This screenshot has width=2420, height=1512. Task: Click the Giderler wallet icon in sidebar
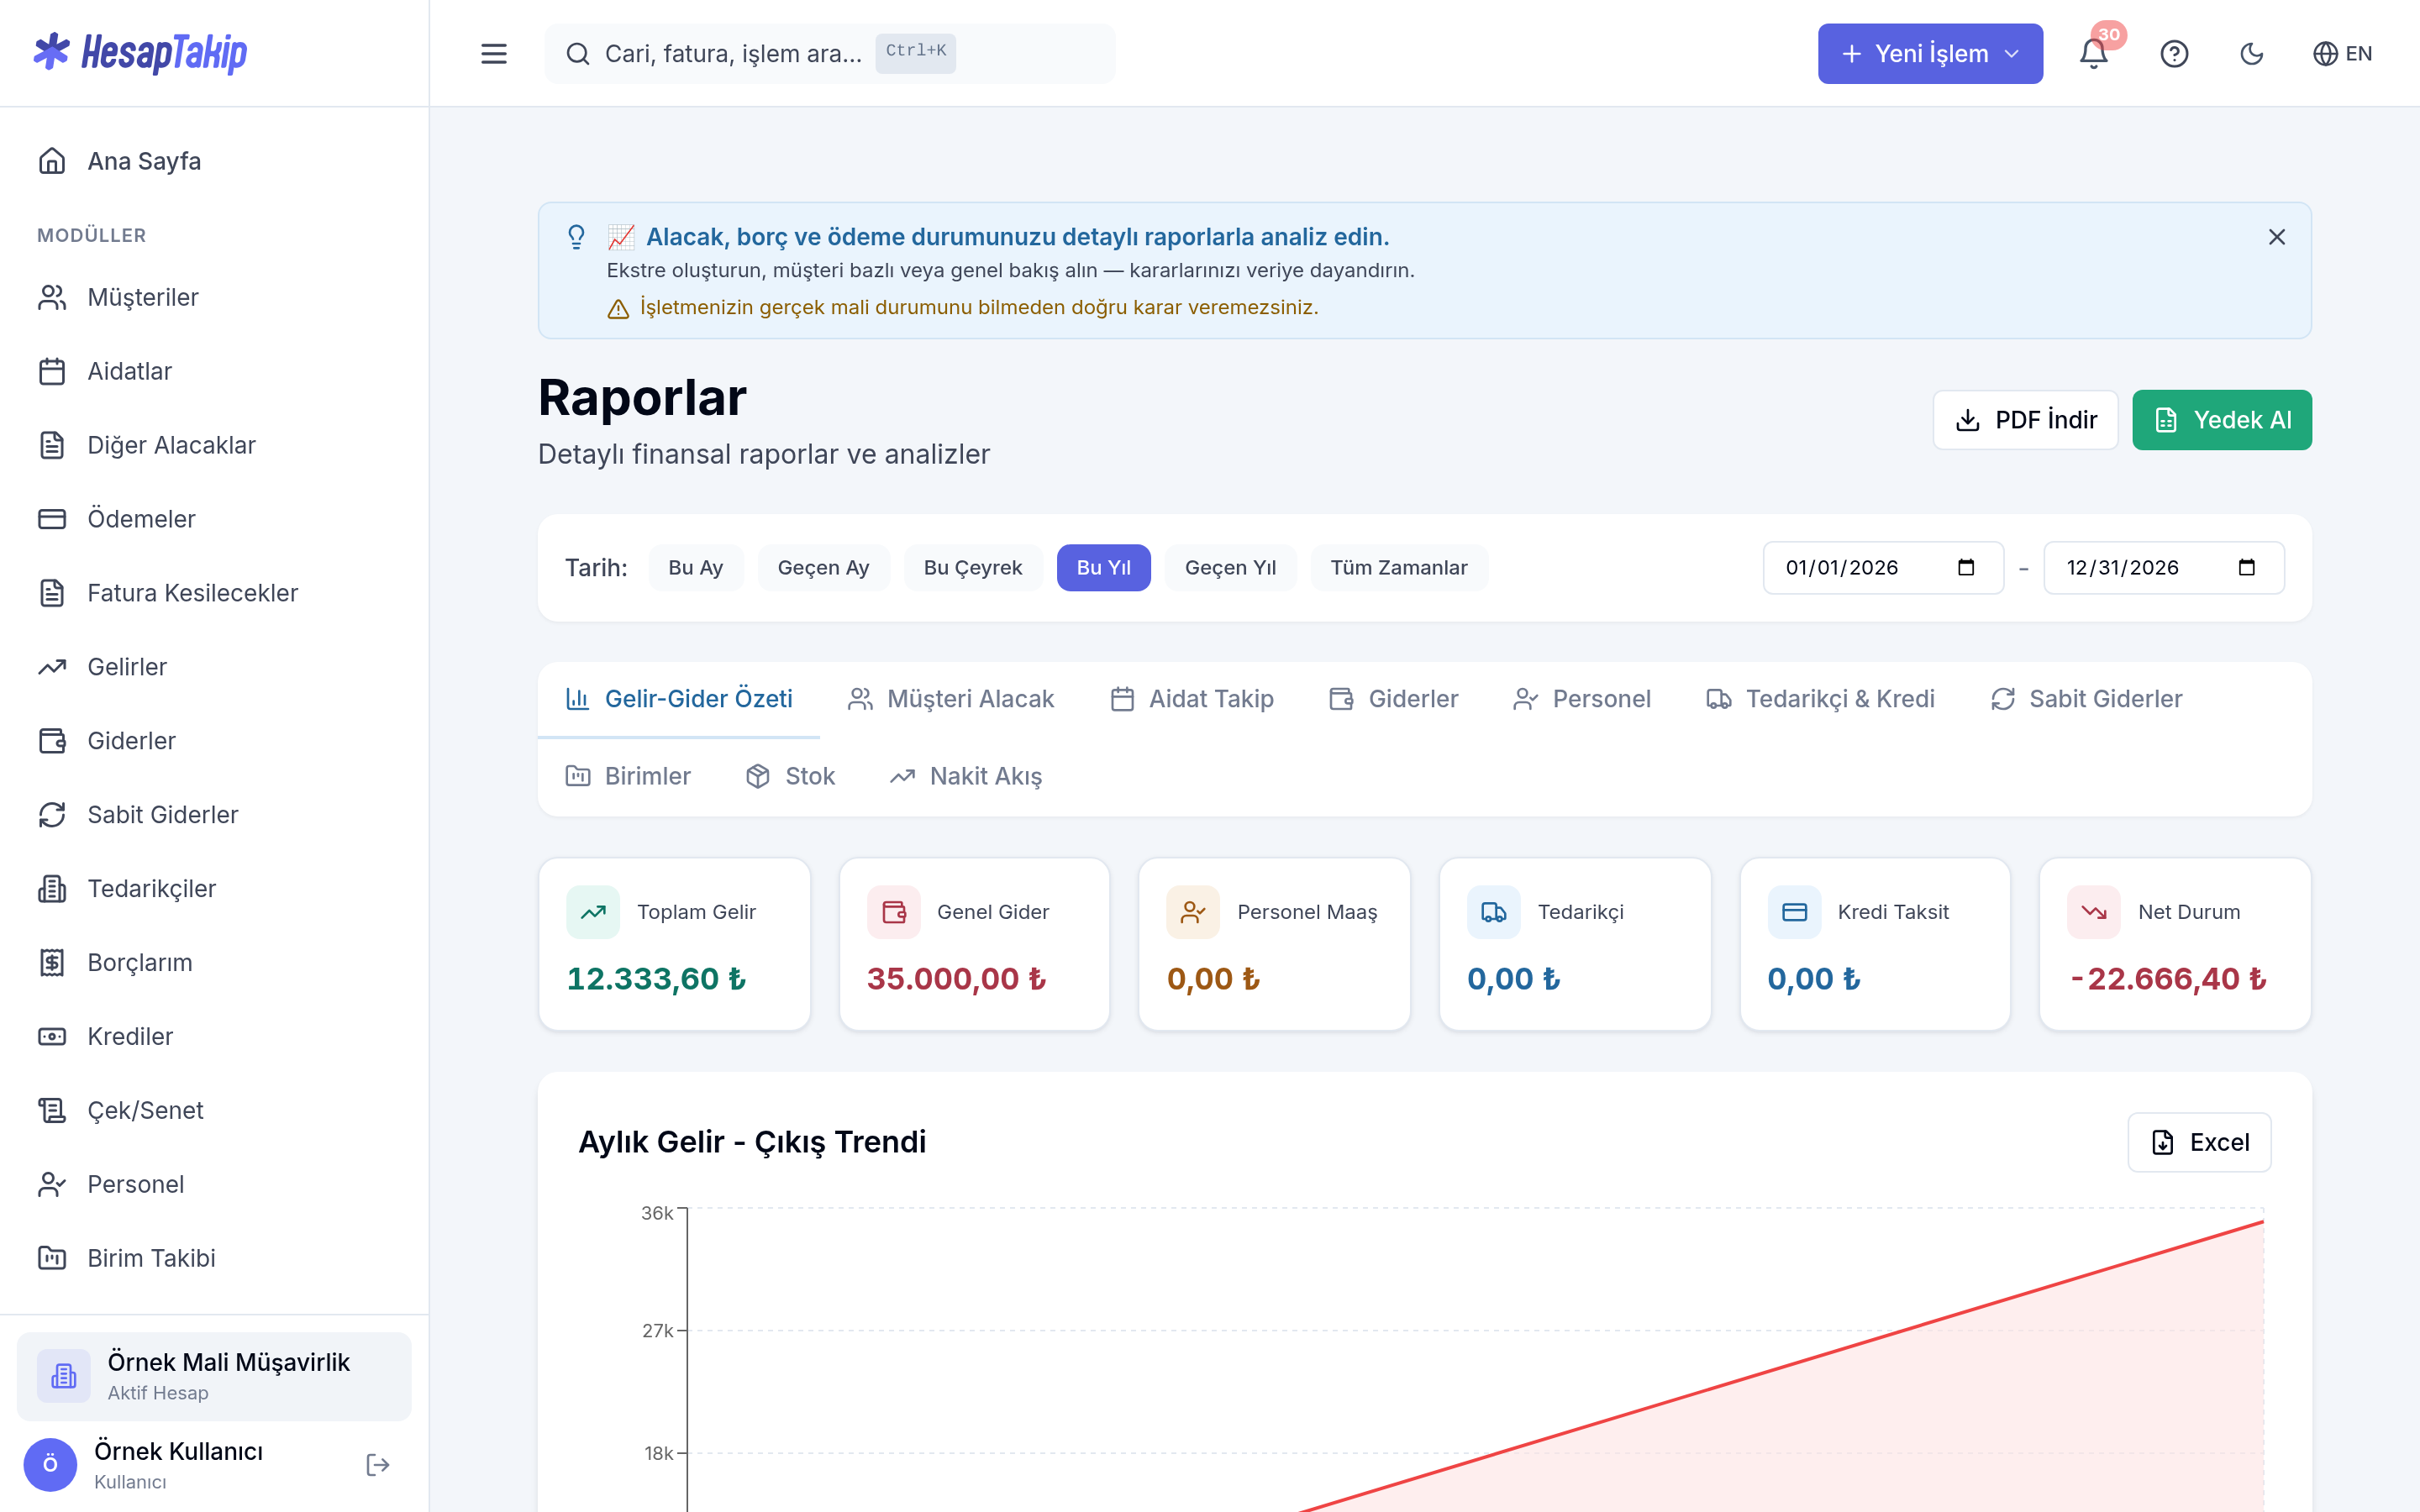click(52, 741)
